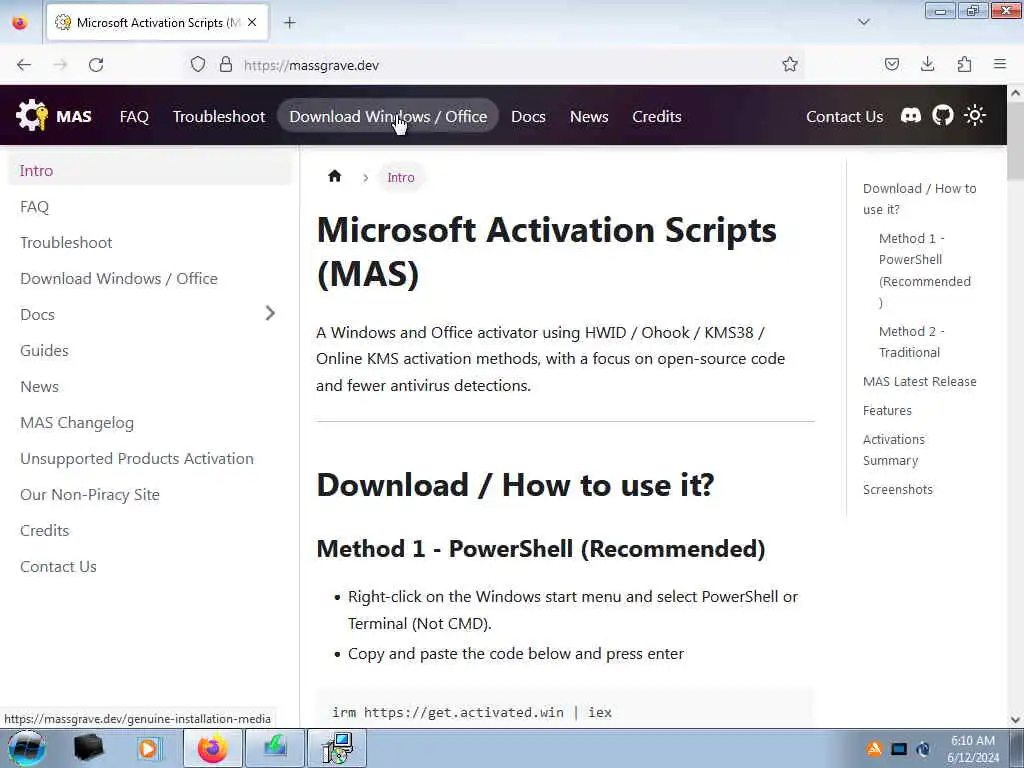Open News in left sidebar

click(x=150, y=386)
